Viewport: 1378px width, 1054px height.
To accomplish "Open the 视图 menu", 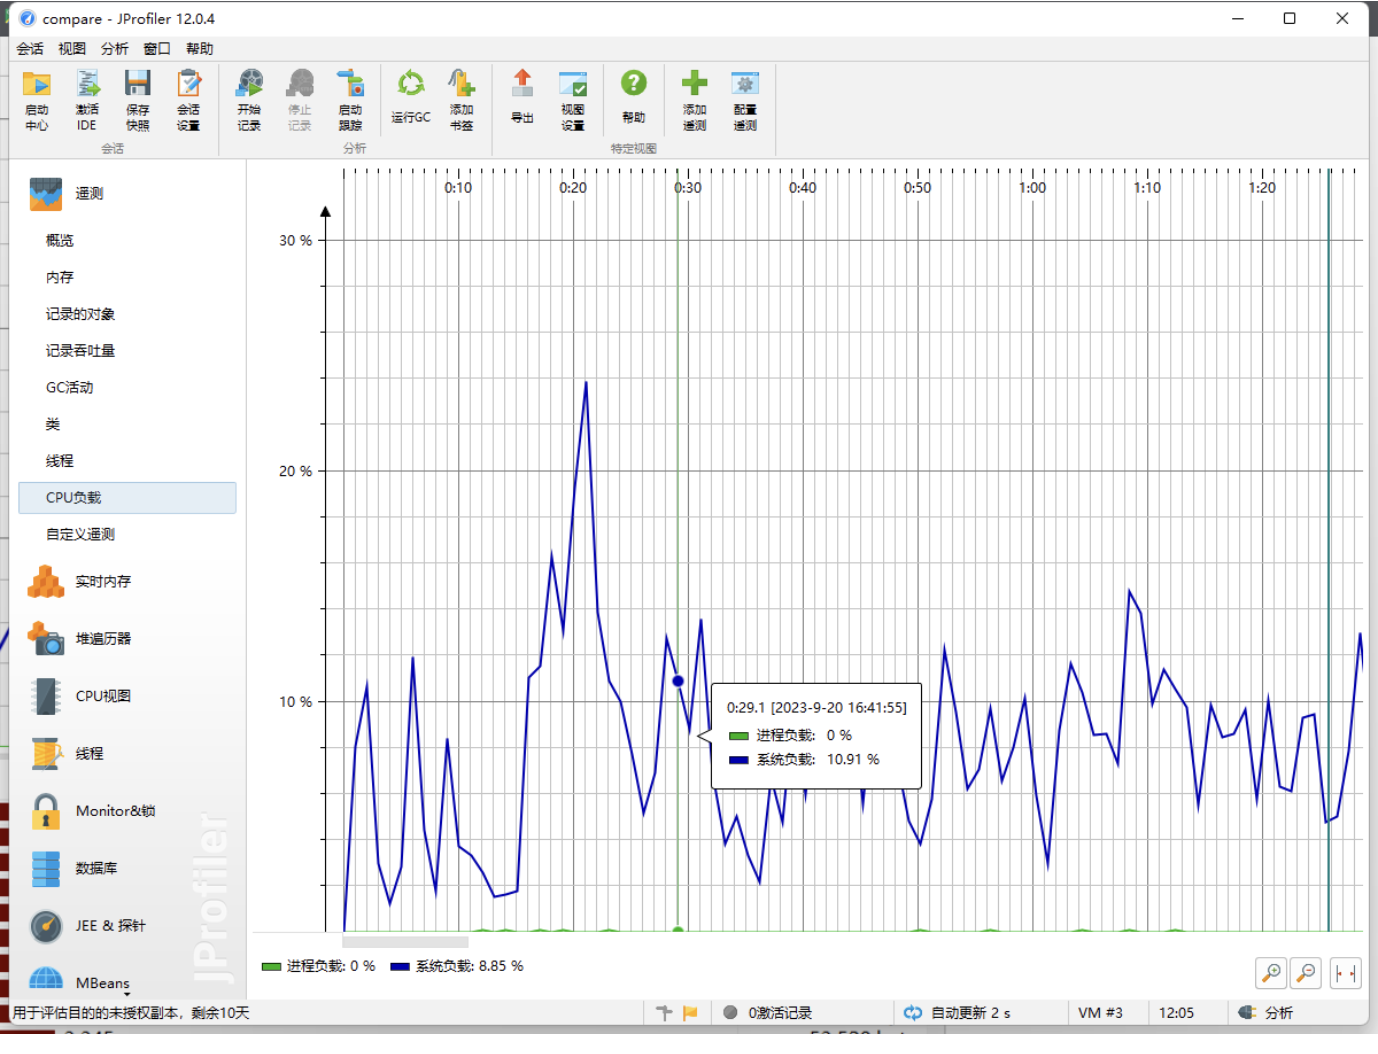I will click(72, 48).
